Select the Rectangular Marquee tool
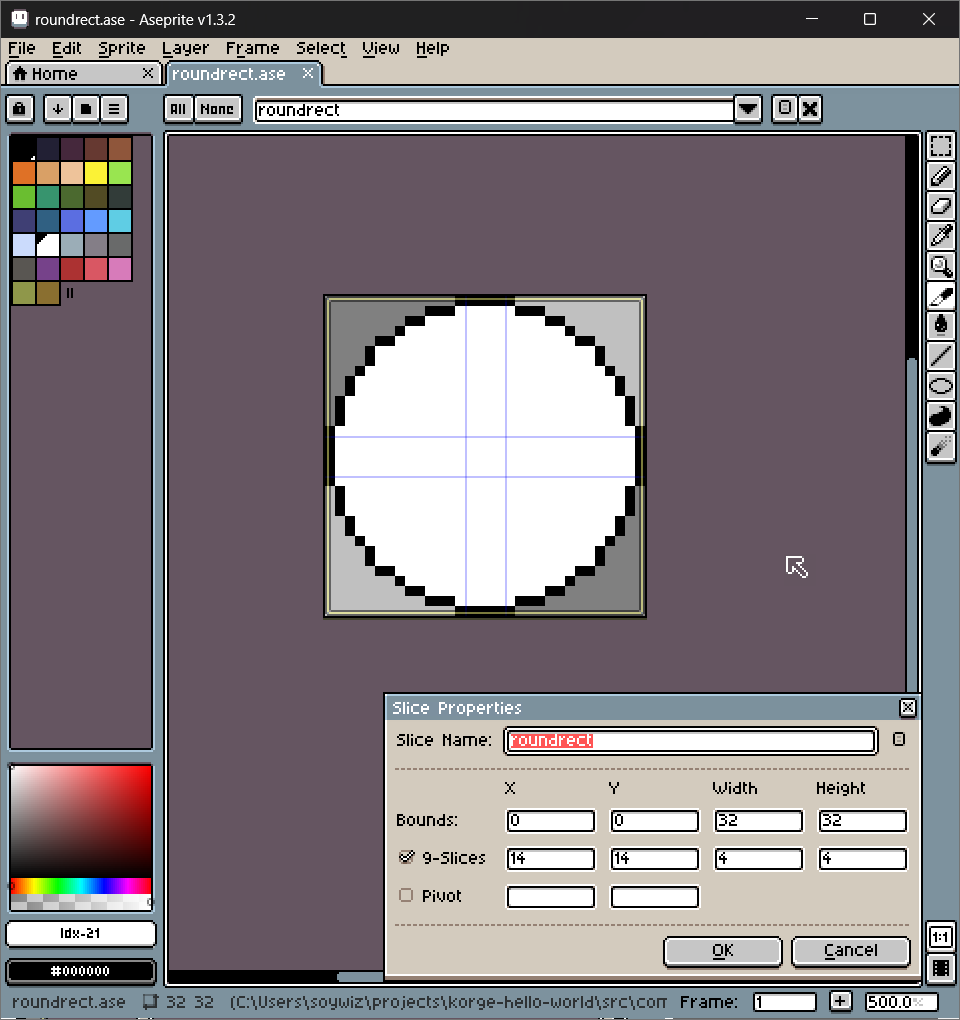This screenshot has width=960, height=1020. tap(940, 147)
